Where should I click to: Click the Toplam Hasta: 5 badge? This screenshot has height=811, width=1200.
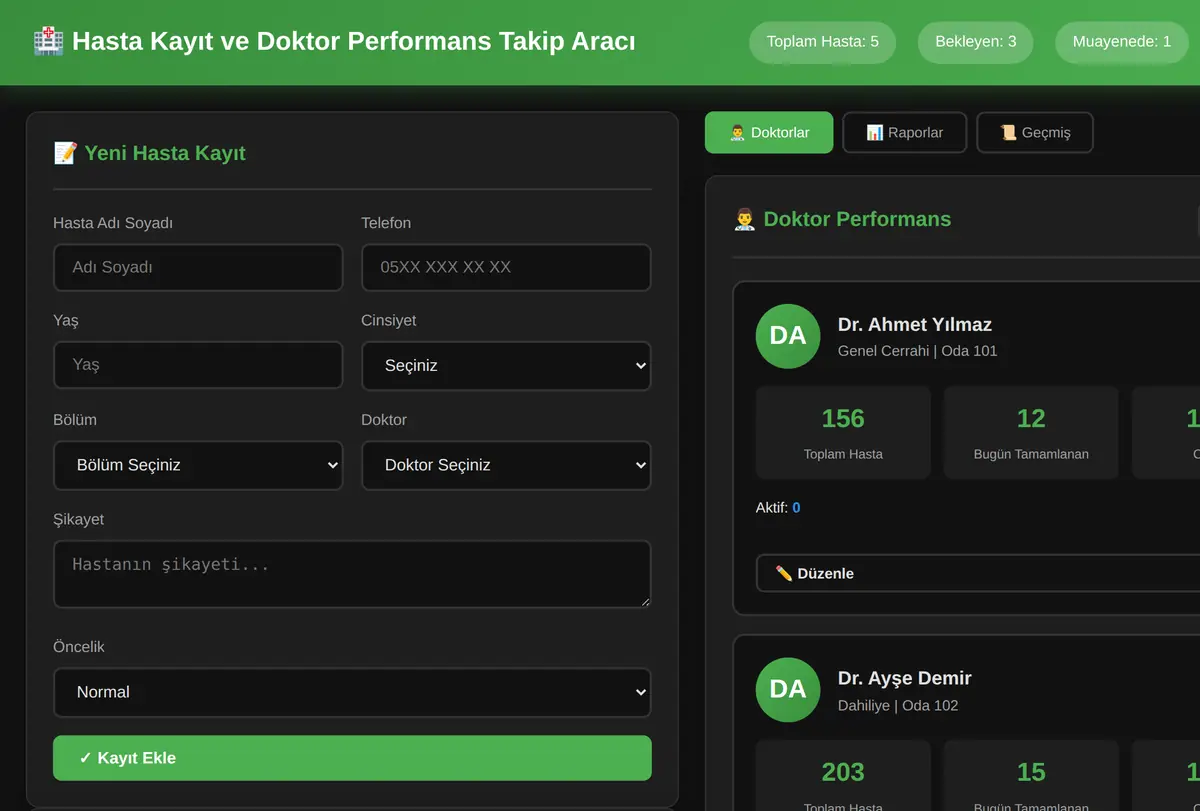point(822,42)
